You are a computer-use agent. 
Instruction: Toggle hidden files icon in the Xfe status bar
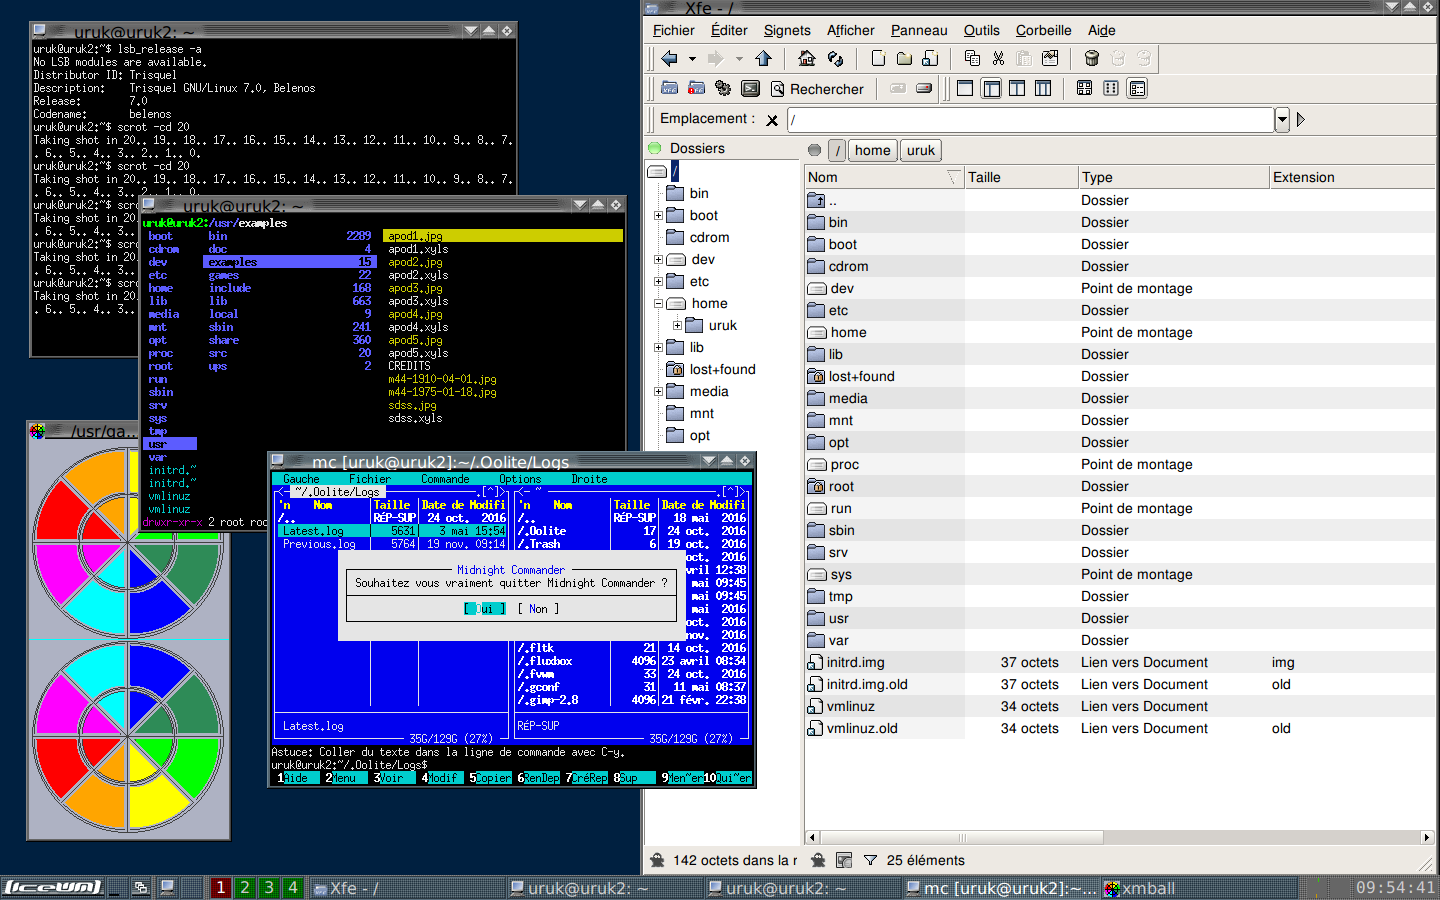[818, 860]
